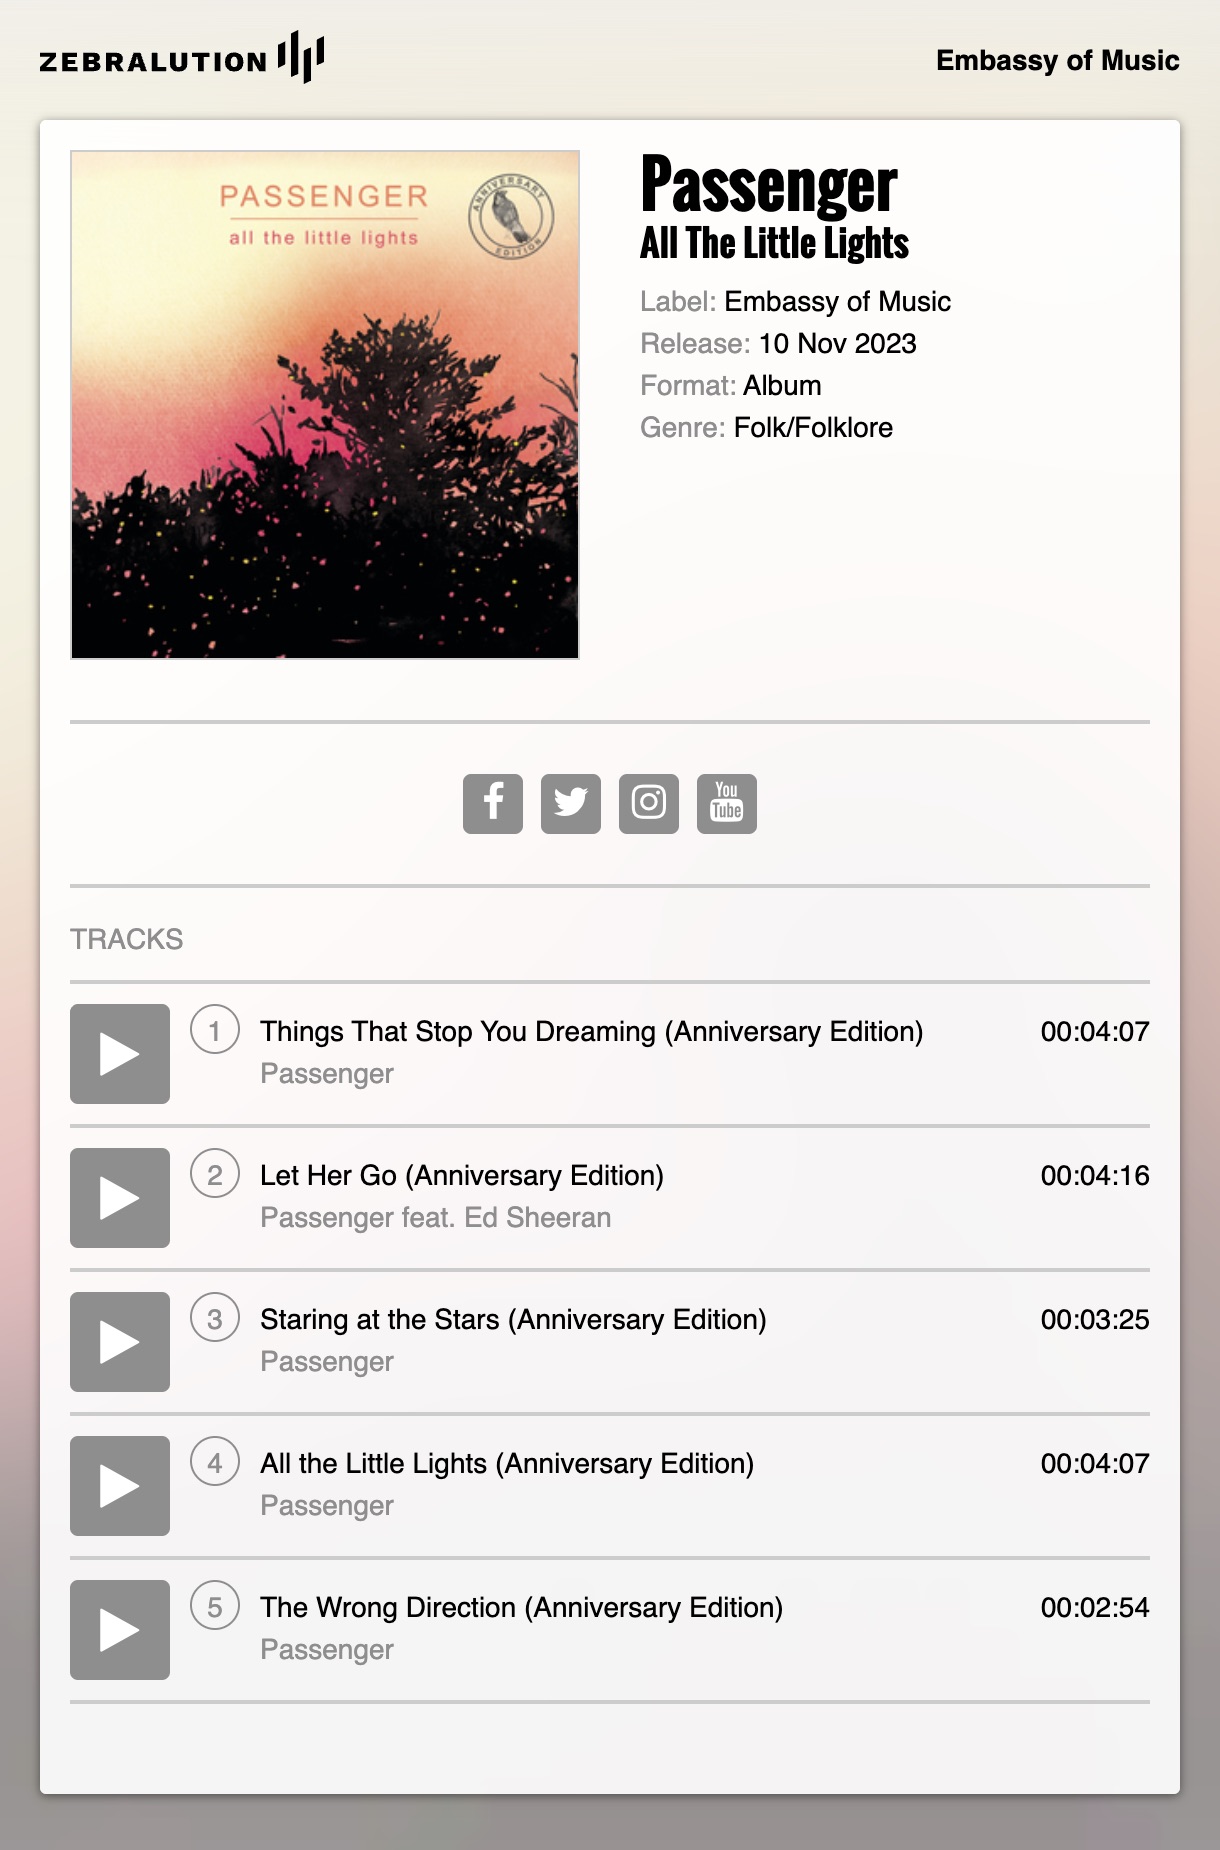Image resolution: width=1220 pixels, height=1850 pixels.
Task: Play Let Her Go track
Action: point(120,1198)
